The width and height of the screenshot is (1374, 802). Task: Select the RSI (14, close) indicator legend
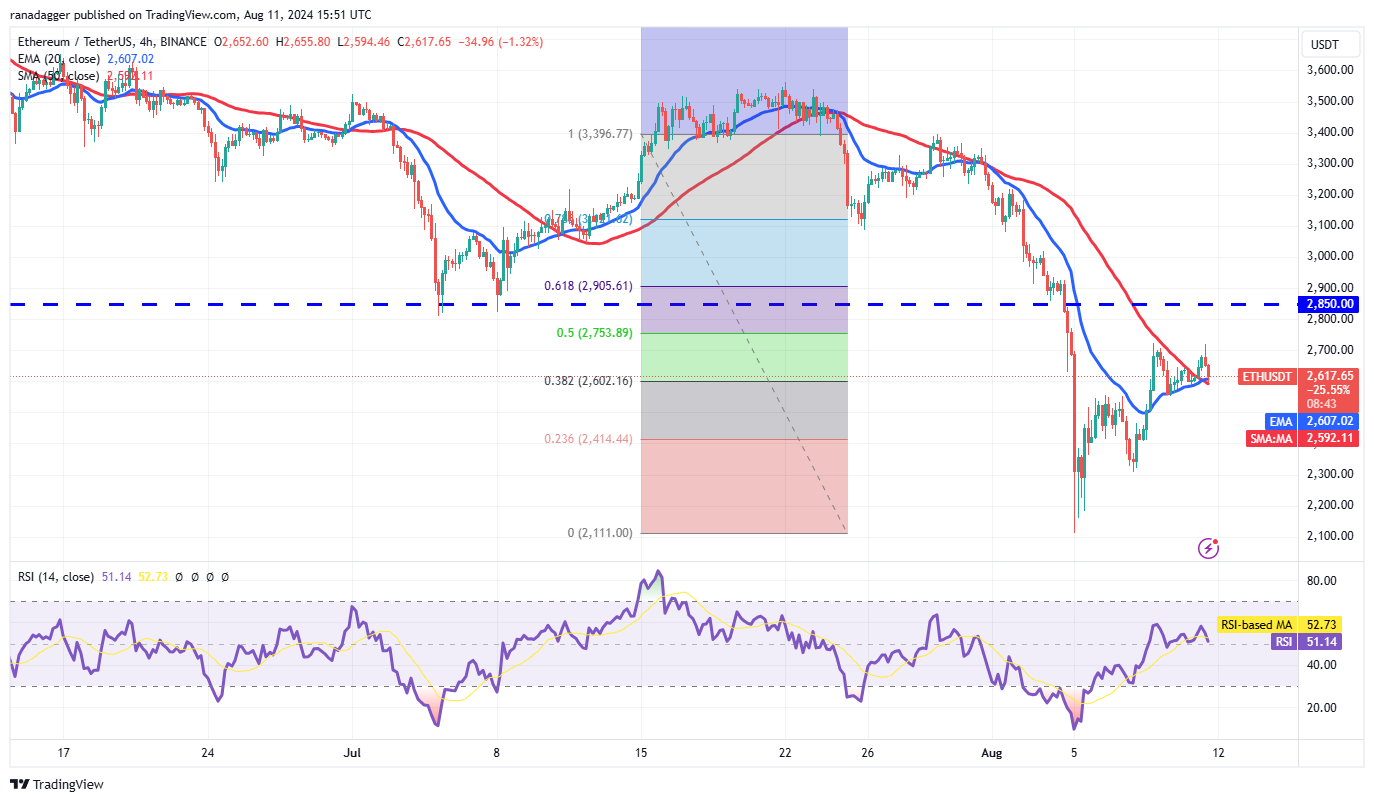coord(56,577)
